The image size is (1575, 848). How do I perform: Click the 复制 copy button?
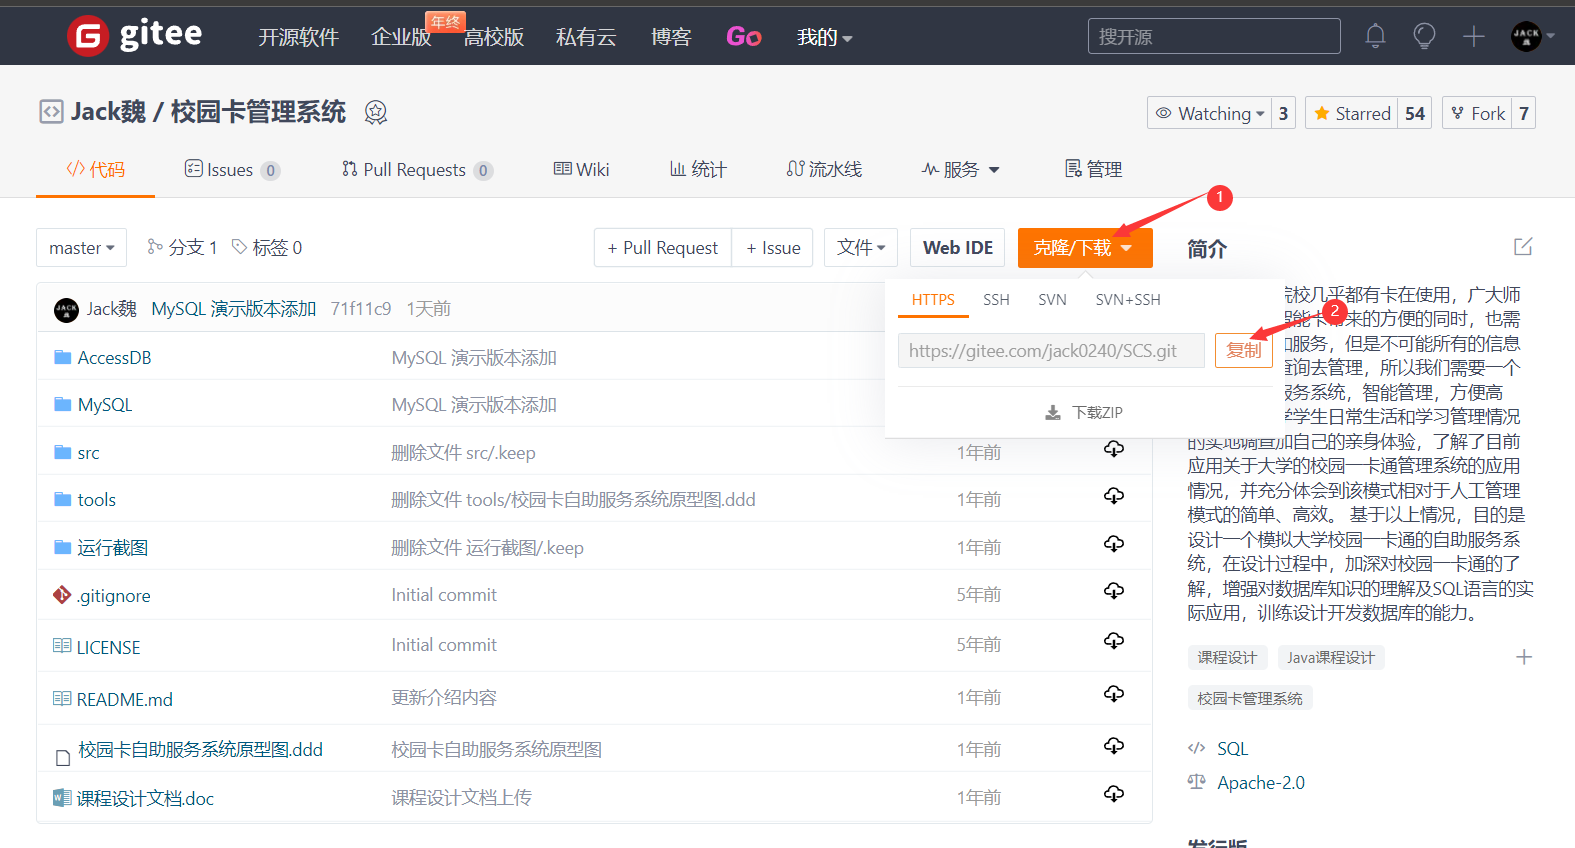(1244, 350)
